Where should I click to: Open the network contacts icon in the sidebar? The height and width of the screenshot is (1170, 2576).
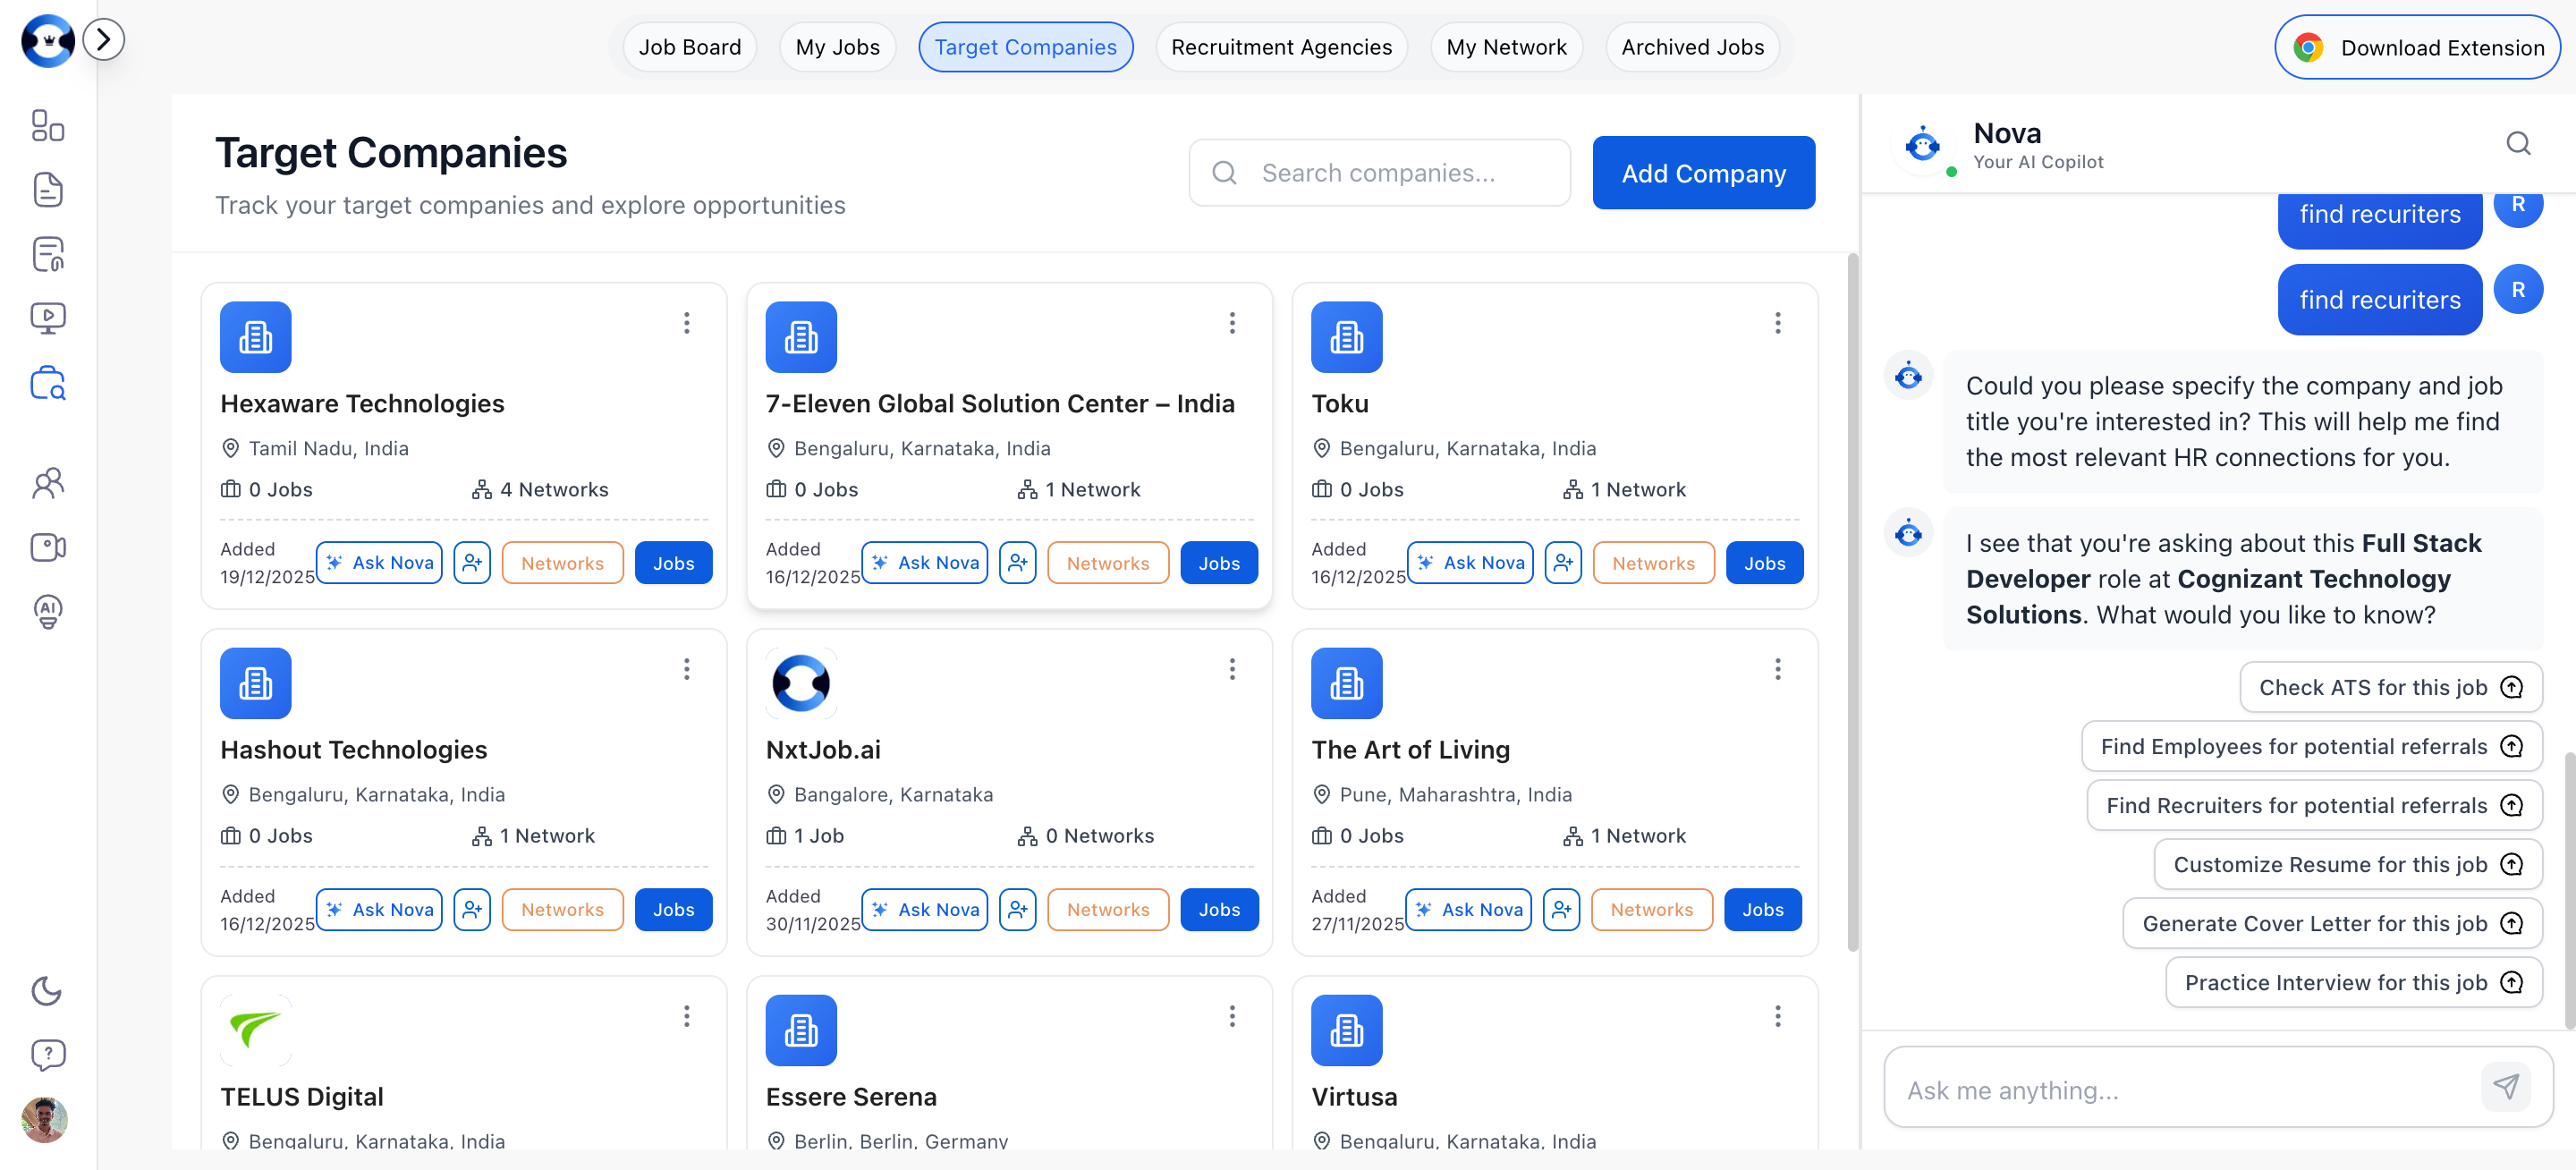(x=47, y=483)
